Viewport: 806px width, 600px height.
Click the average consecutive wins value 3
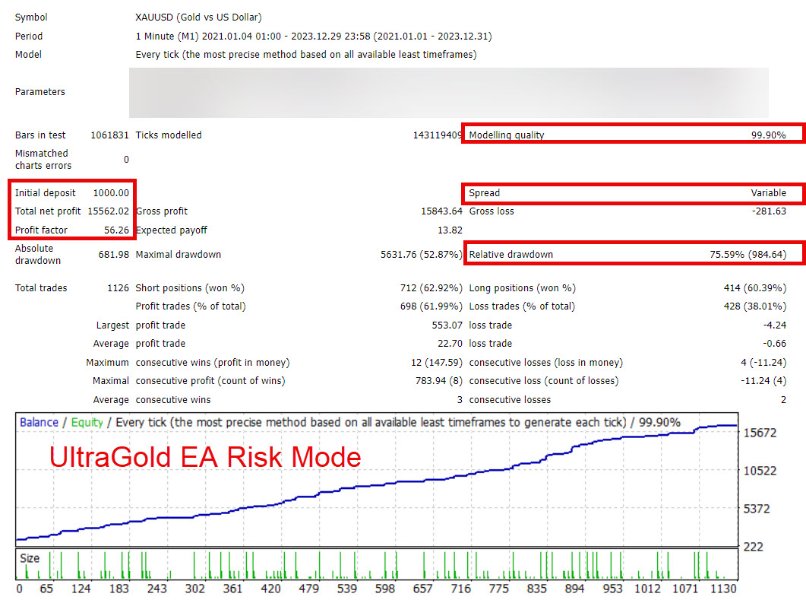point(460,400)
